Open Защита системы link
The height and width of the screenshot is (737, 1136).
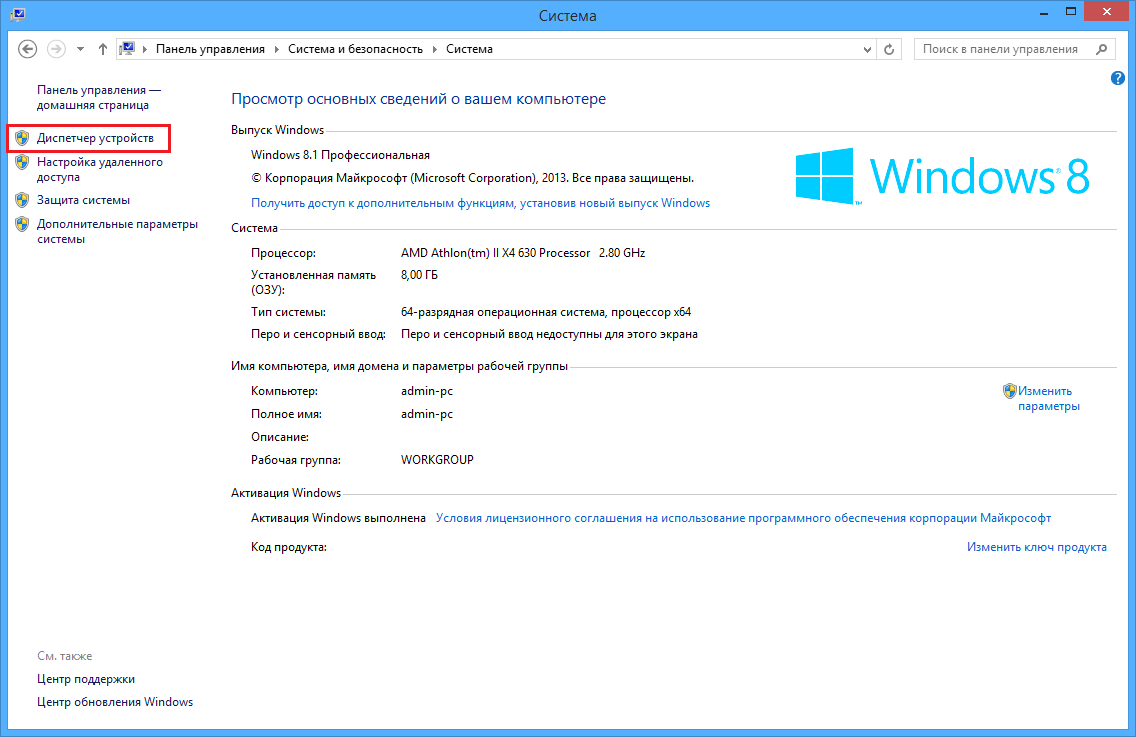tap(83, 200)
